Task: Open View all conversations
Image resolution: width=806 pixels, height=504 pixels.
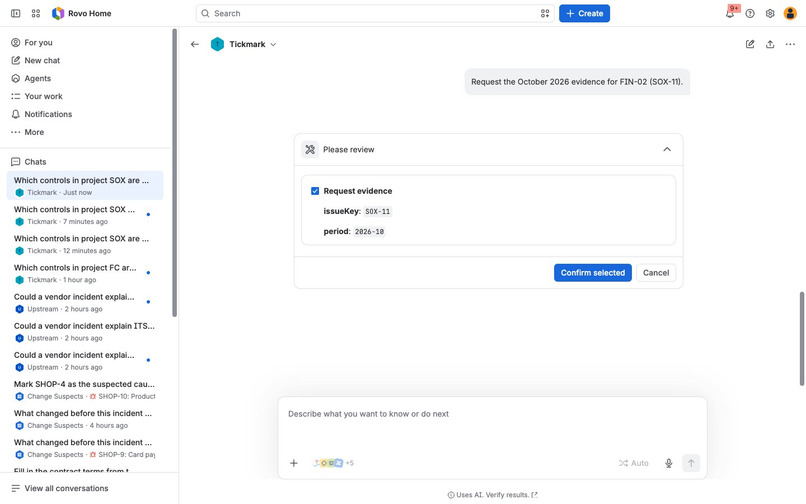Action: tap(60, 488)
